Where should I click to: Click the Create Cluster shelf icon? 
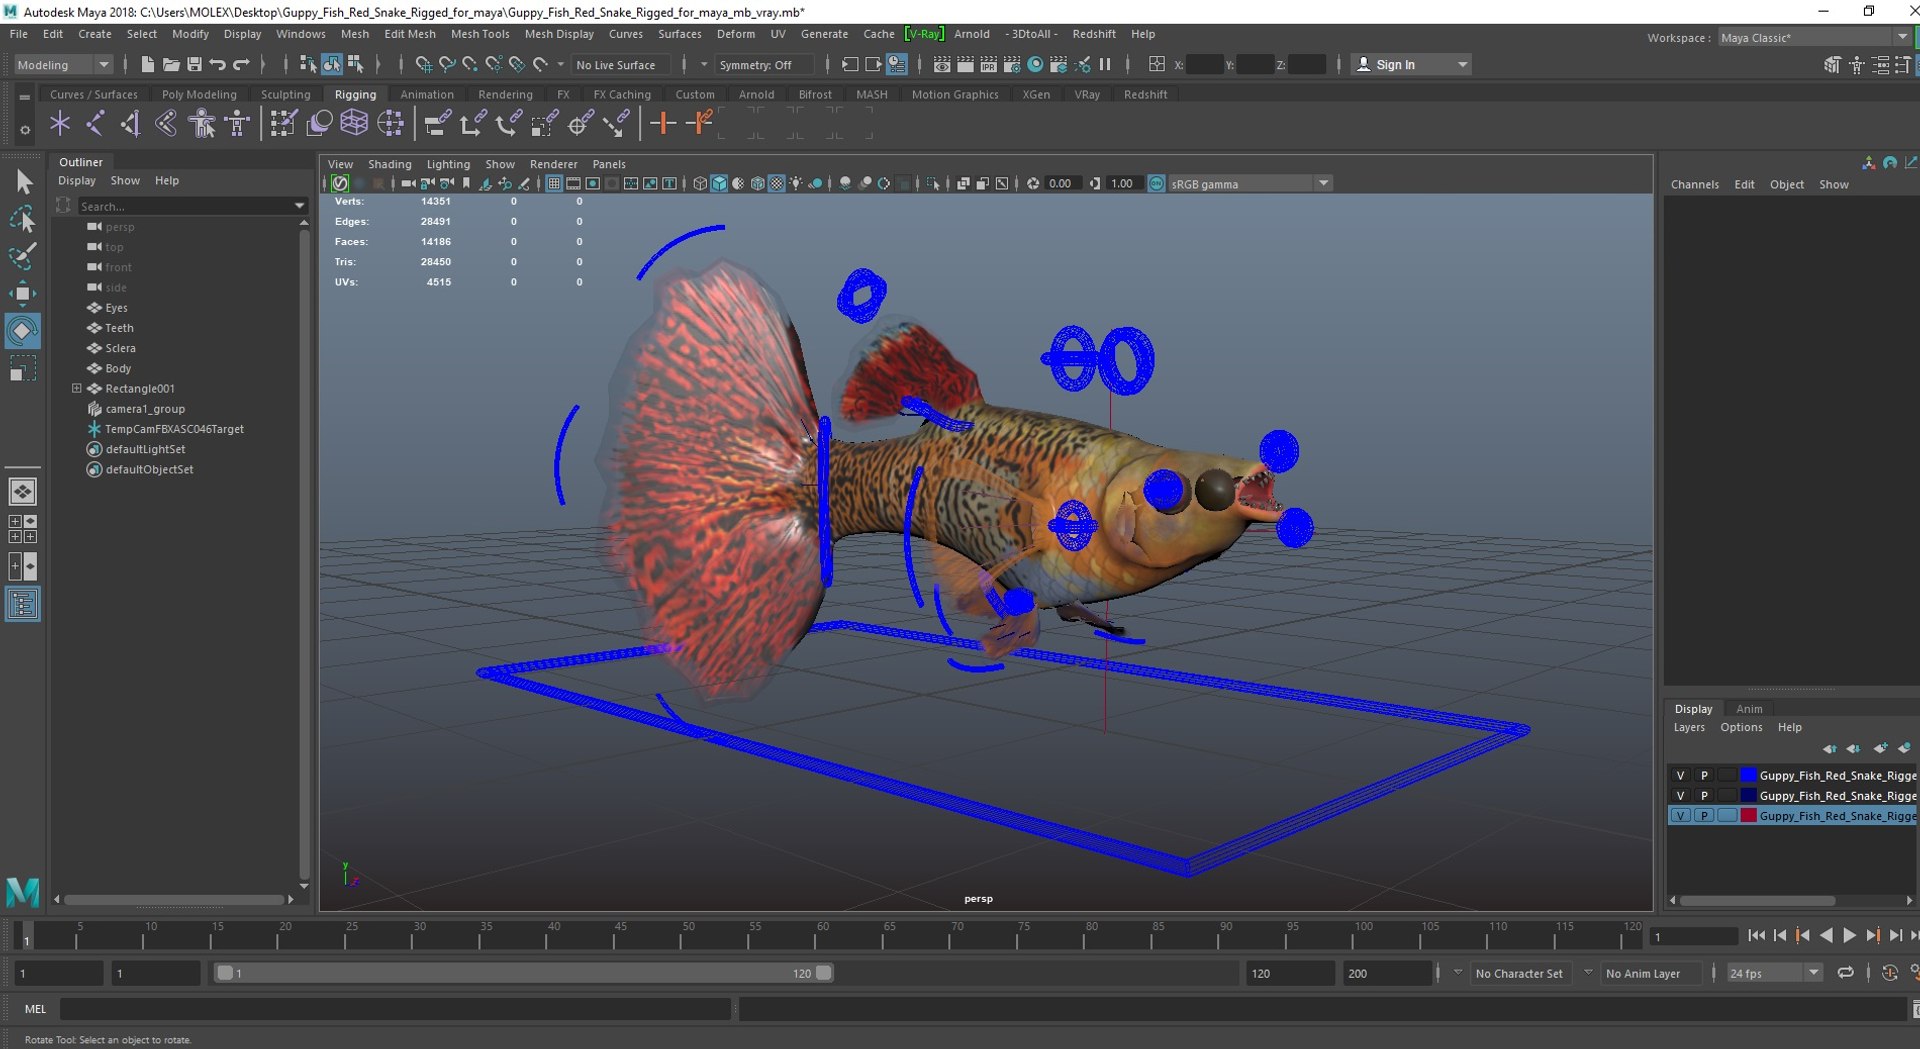click(391, 124)
